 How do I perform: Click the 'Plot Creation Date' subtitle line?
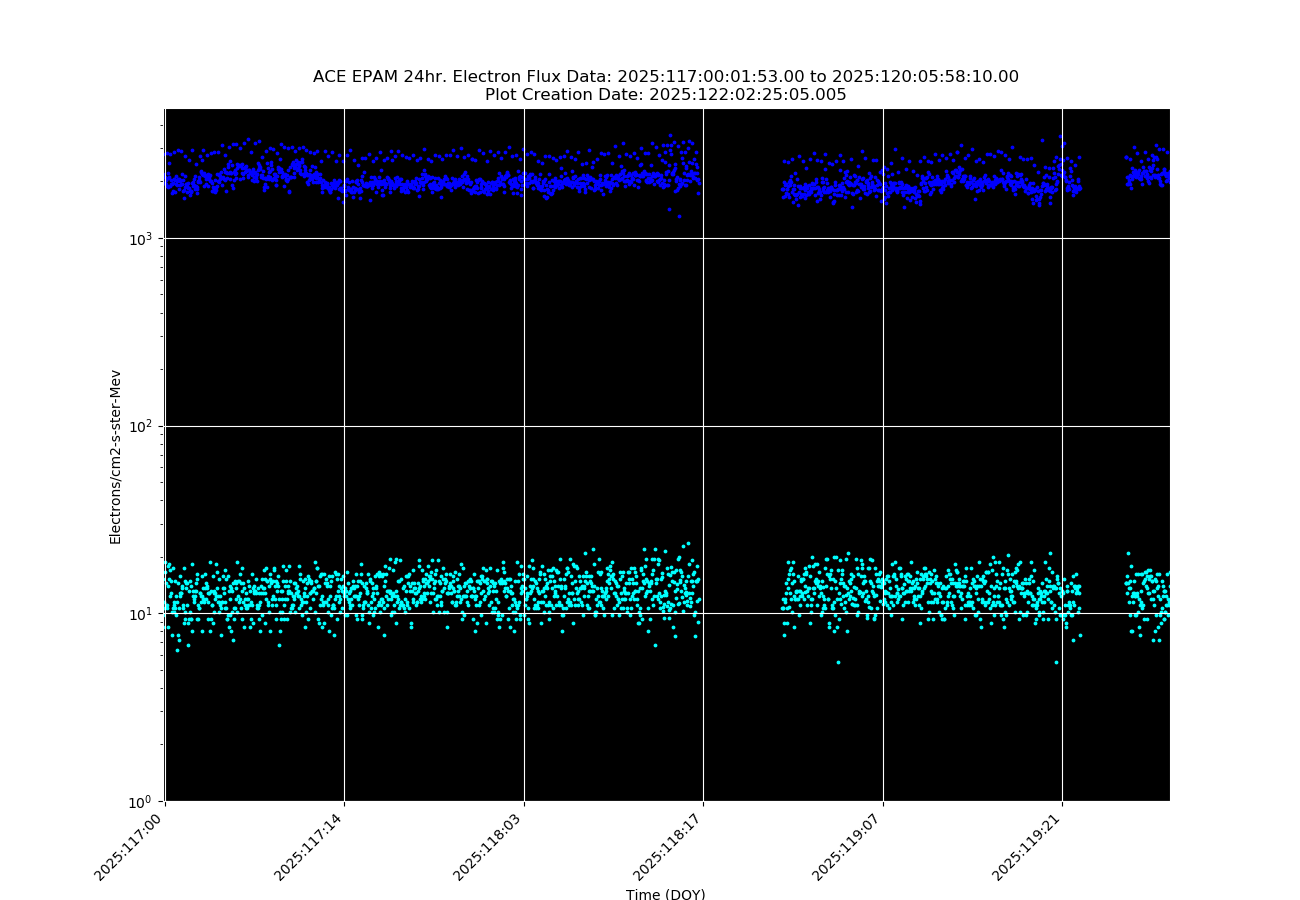(x=666, y=95)
